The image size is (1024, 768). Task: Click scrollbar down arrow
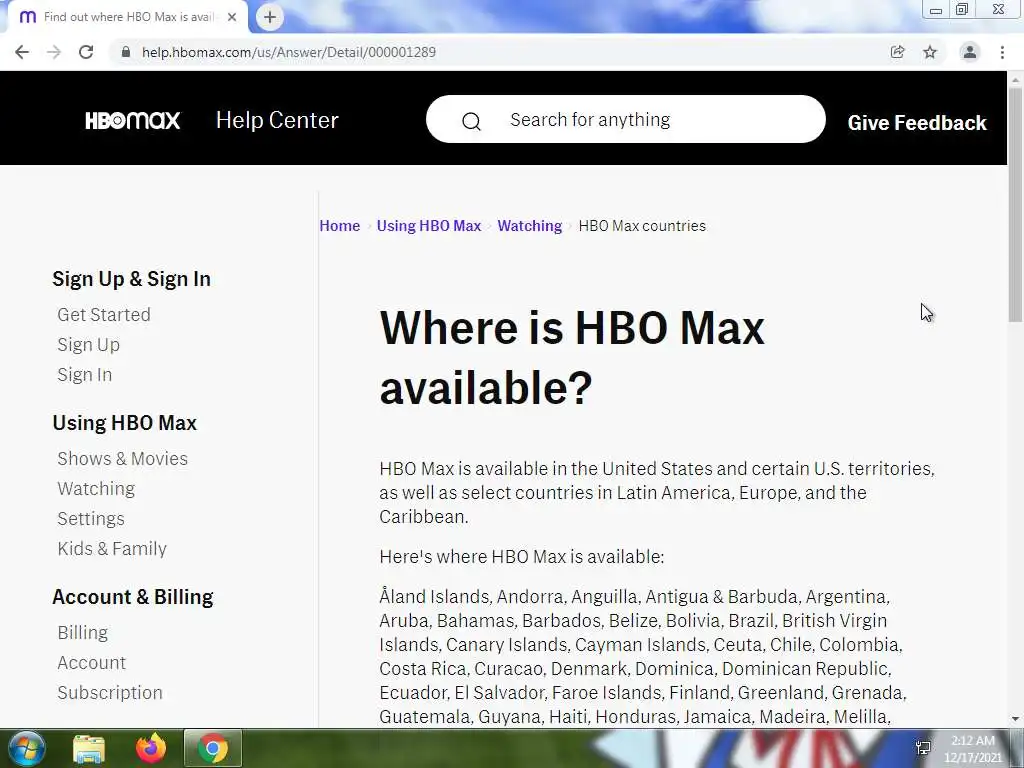coord(1016,719)
